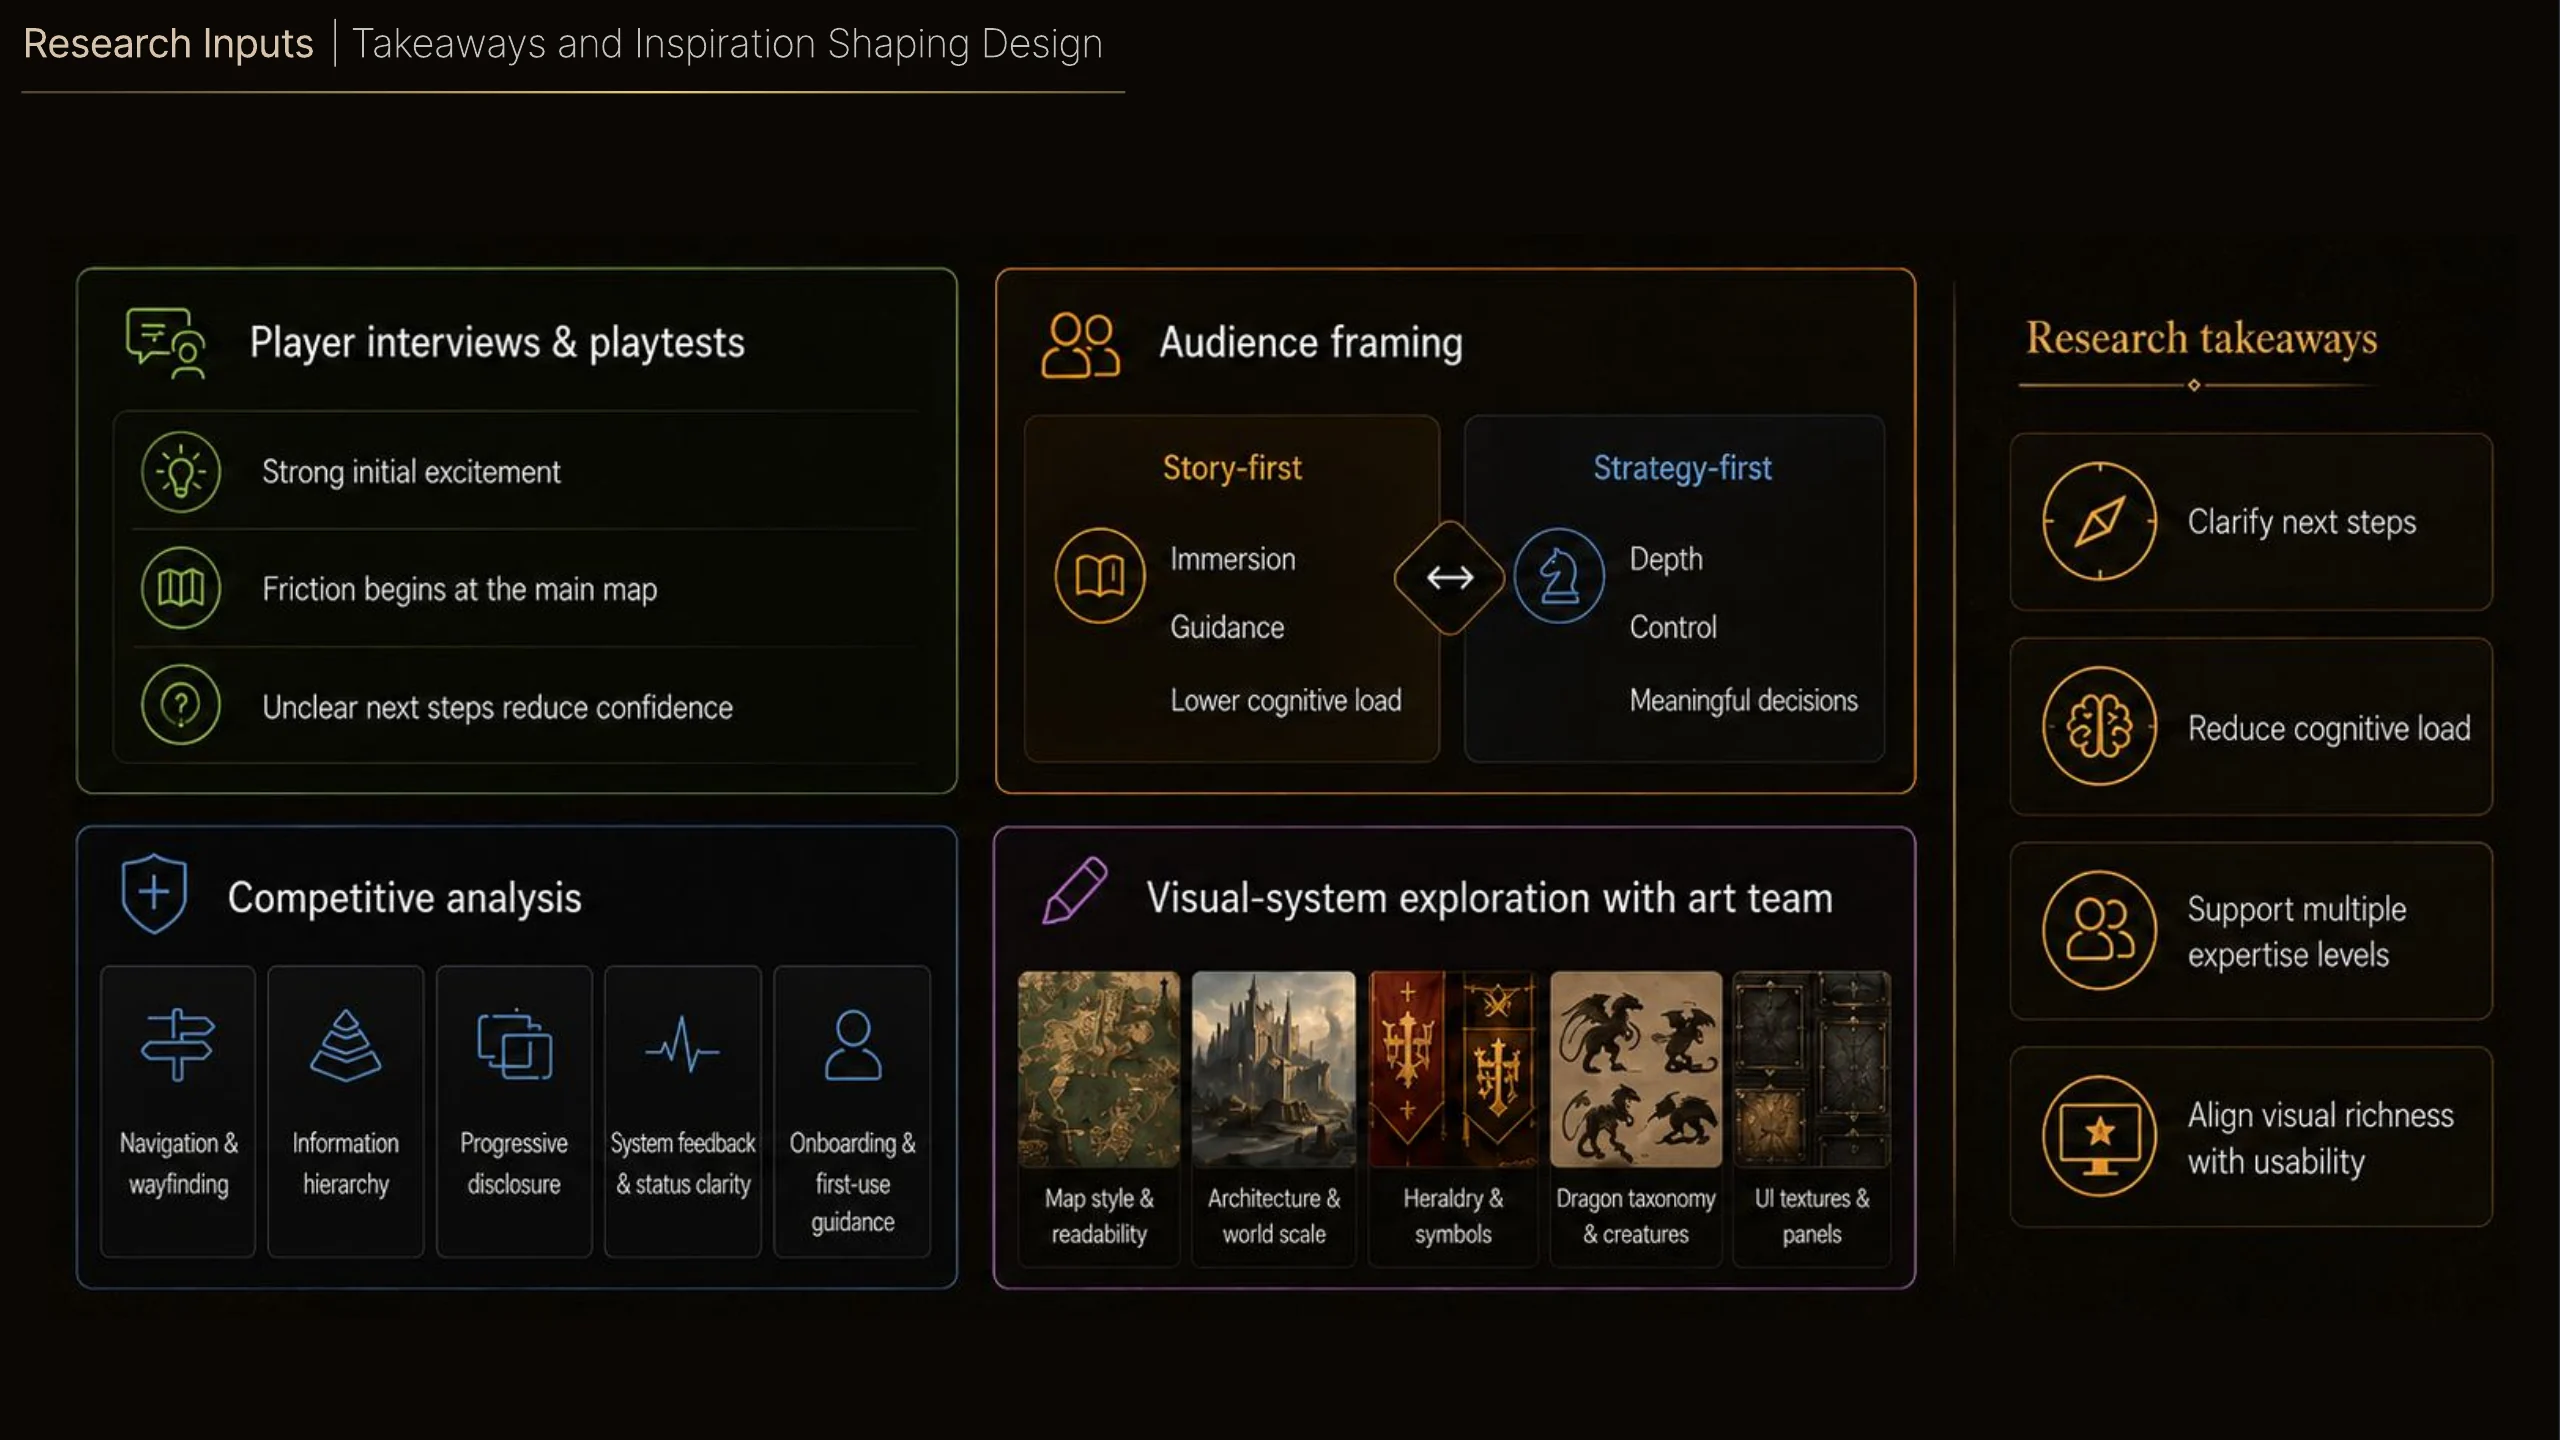Select Align visual richness with usability text
The image size is (2560, 1440).
pos(2321,1138)
